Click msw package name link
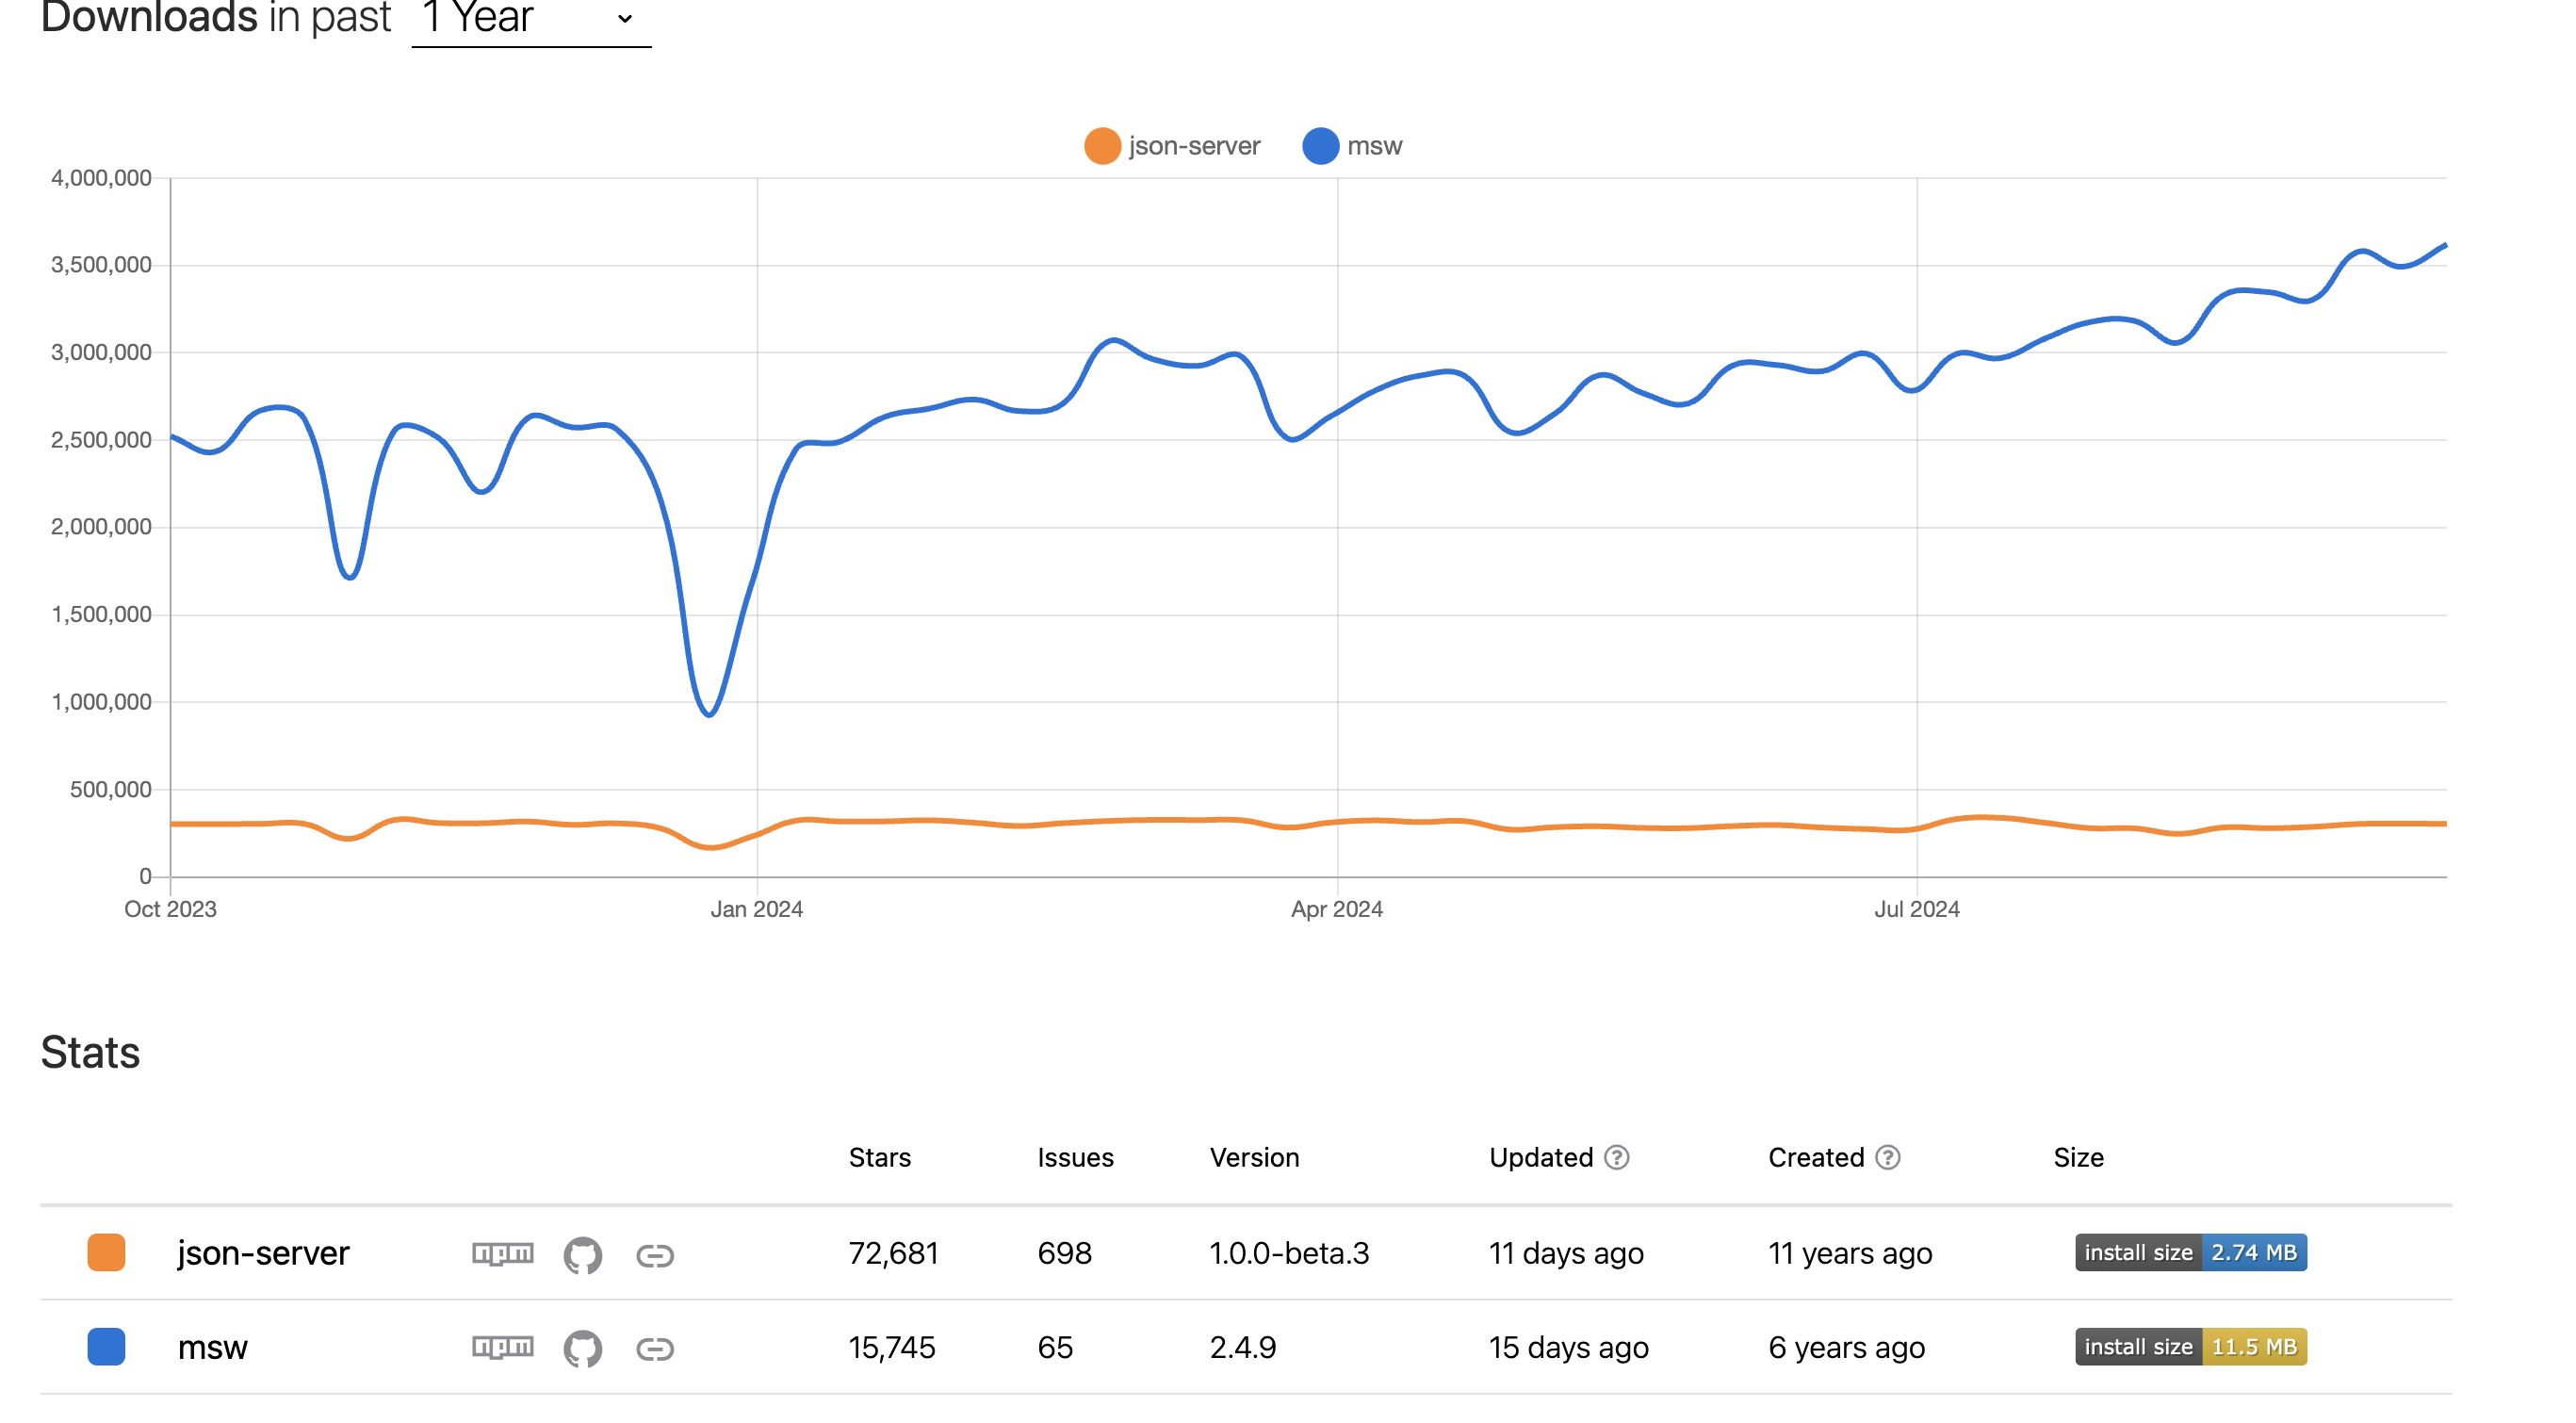 [x=212, y=1347]
